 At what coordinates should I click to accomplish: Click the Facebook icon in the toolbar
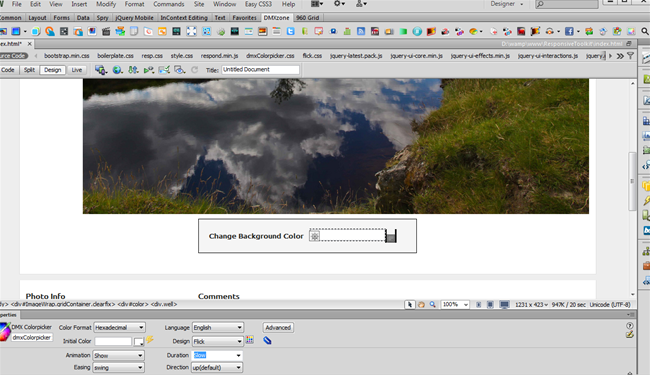569,31
